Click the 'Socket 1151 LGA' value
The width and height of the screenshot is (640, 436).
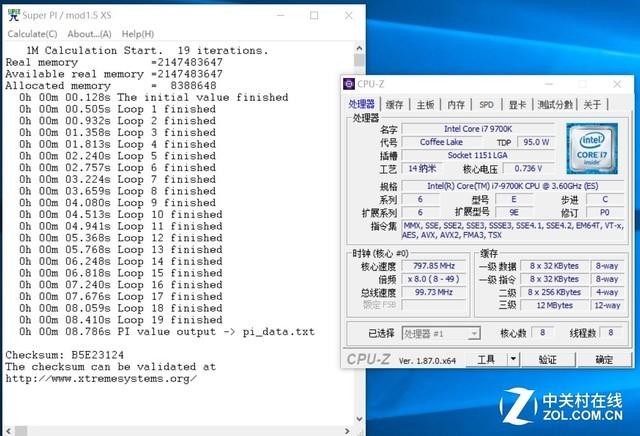pos(478,155)
